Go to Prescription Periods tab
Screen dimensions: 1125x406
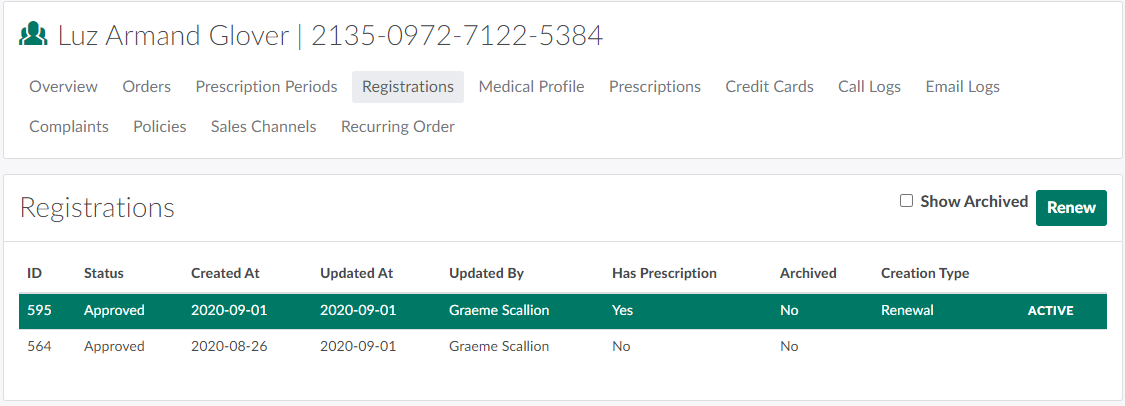coord(266,87)
